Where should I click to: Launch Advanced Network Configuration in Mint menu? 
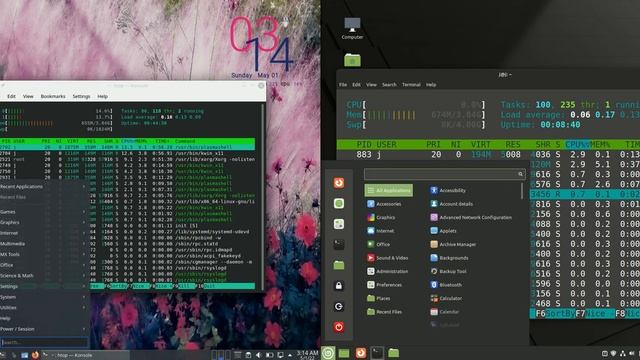click(471, 217)
